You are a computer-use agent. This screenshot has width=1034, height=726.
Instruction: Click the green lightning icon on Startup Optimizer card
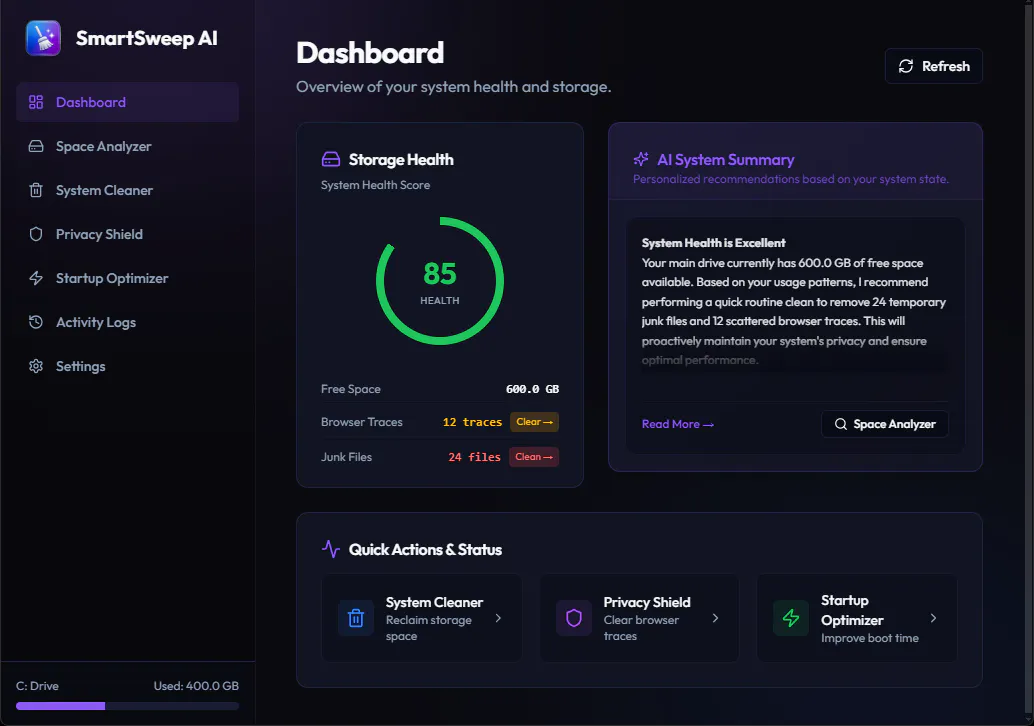pos(791,618)
